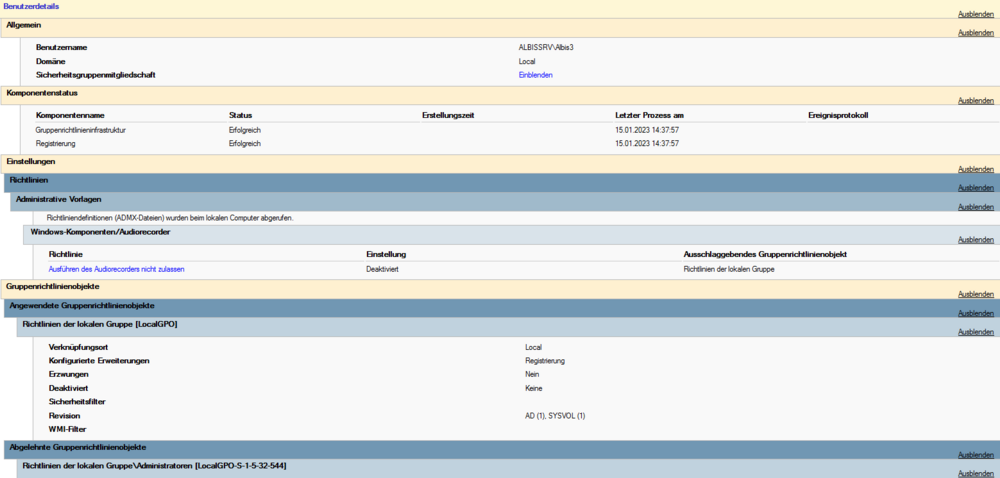The width and height of the screenshot is (1000, 478).
Task: Show security group membership via Einblenden
Action: point(535,75)
